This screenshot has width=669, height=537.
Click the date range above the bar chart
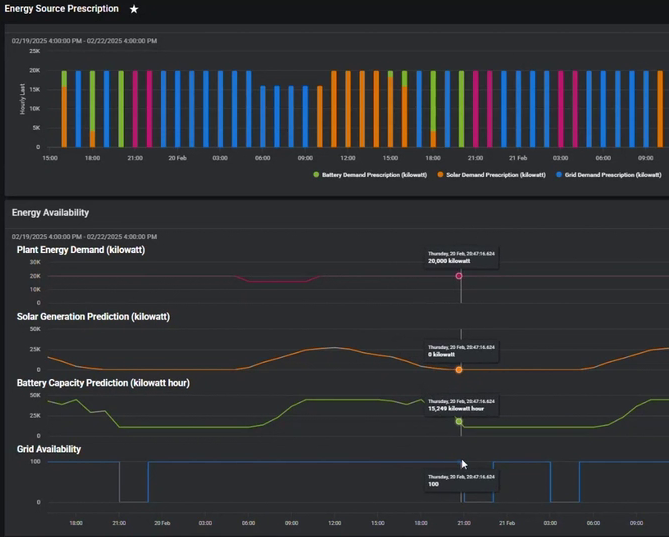point(84,41)
